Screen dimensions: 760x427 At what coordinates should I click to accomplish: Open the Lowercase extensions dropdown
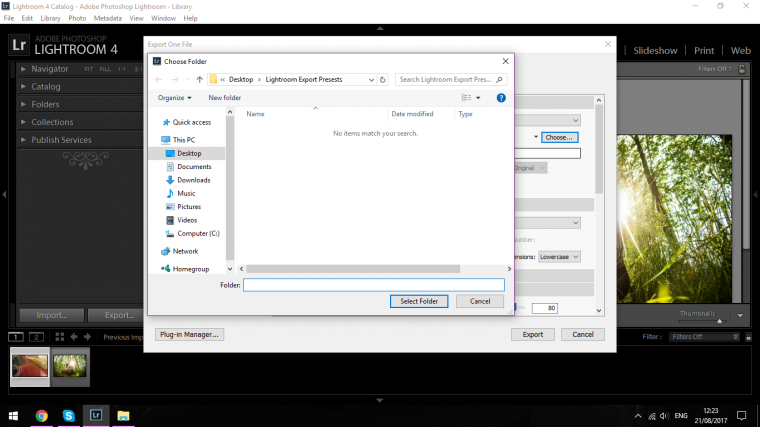559,257
